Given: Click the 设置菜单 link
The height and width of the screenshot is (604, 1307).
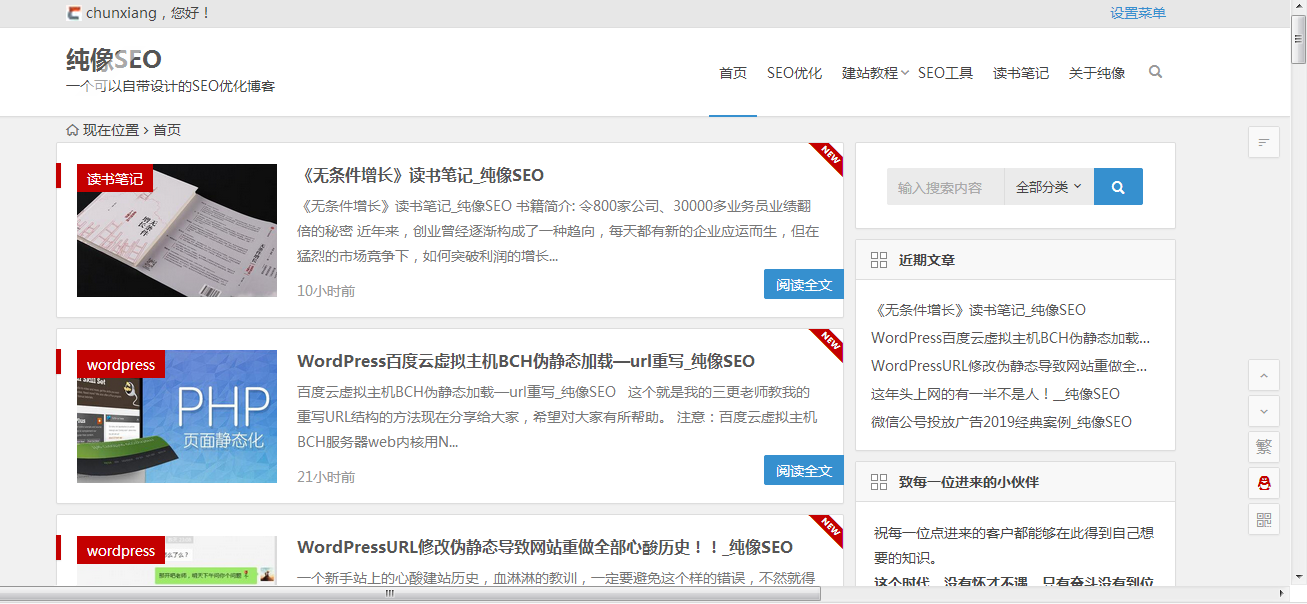Looking at the screenshot, I should (1138, 13).
